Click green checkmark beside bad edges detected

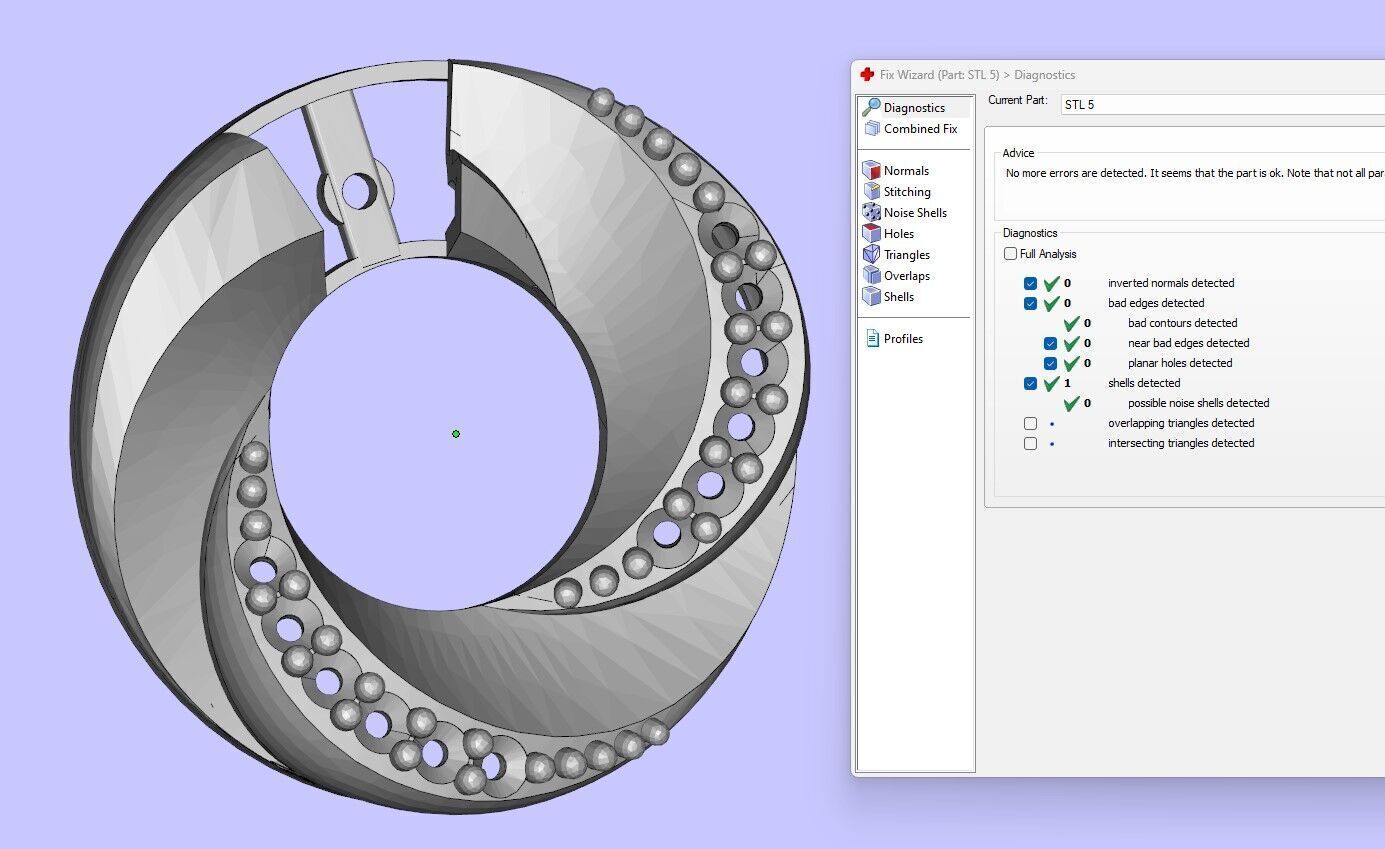pos(1051,303)
